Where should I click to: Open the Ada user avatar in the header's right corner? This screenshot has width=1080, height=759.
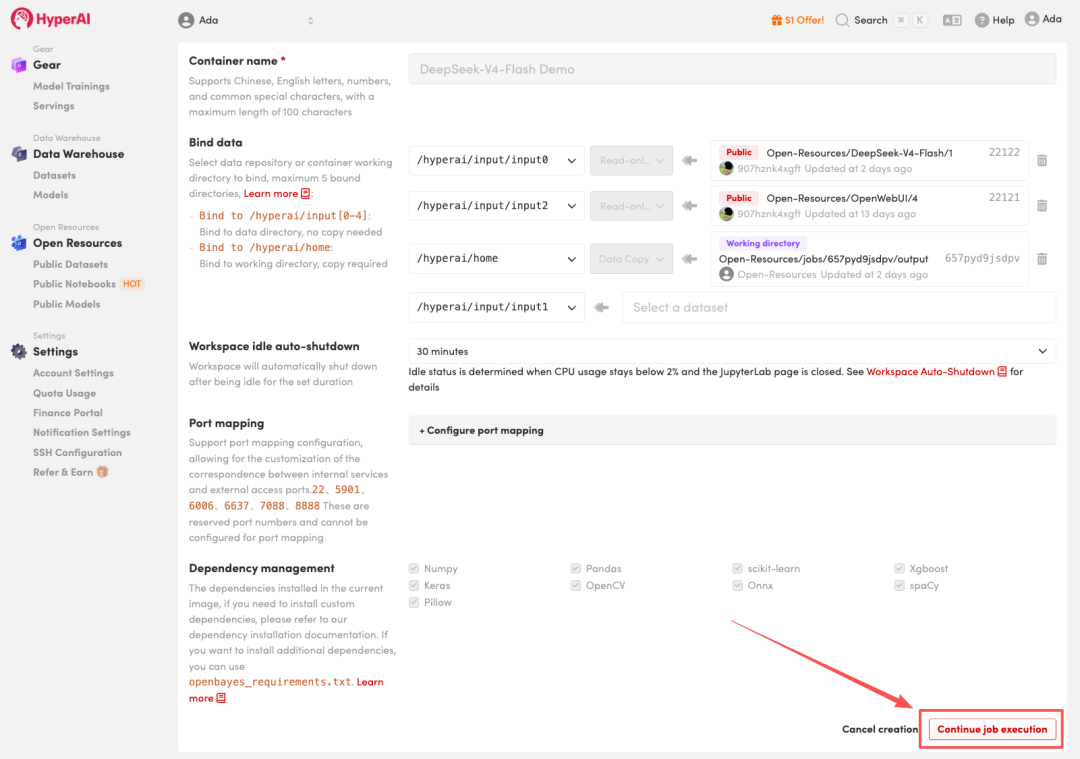(1031, 19)
